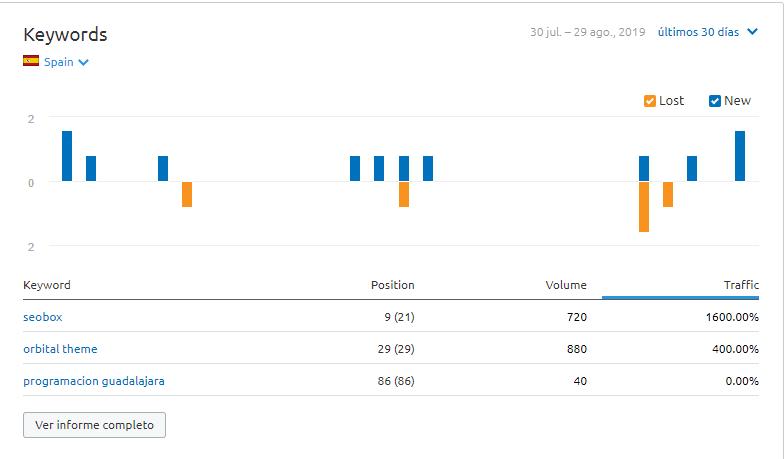This screenshot has height=459, width=784.
Task: Toggle the Lost keywords checkbox
Action: [650, 101]
